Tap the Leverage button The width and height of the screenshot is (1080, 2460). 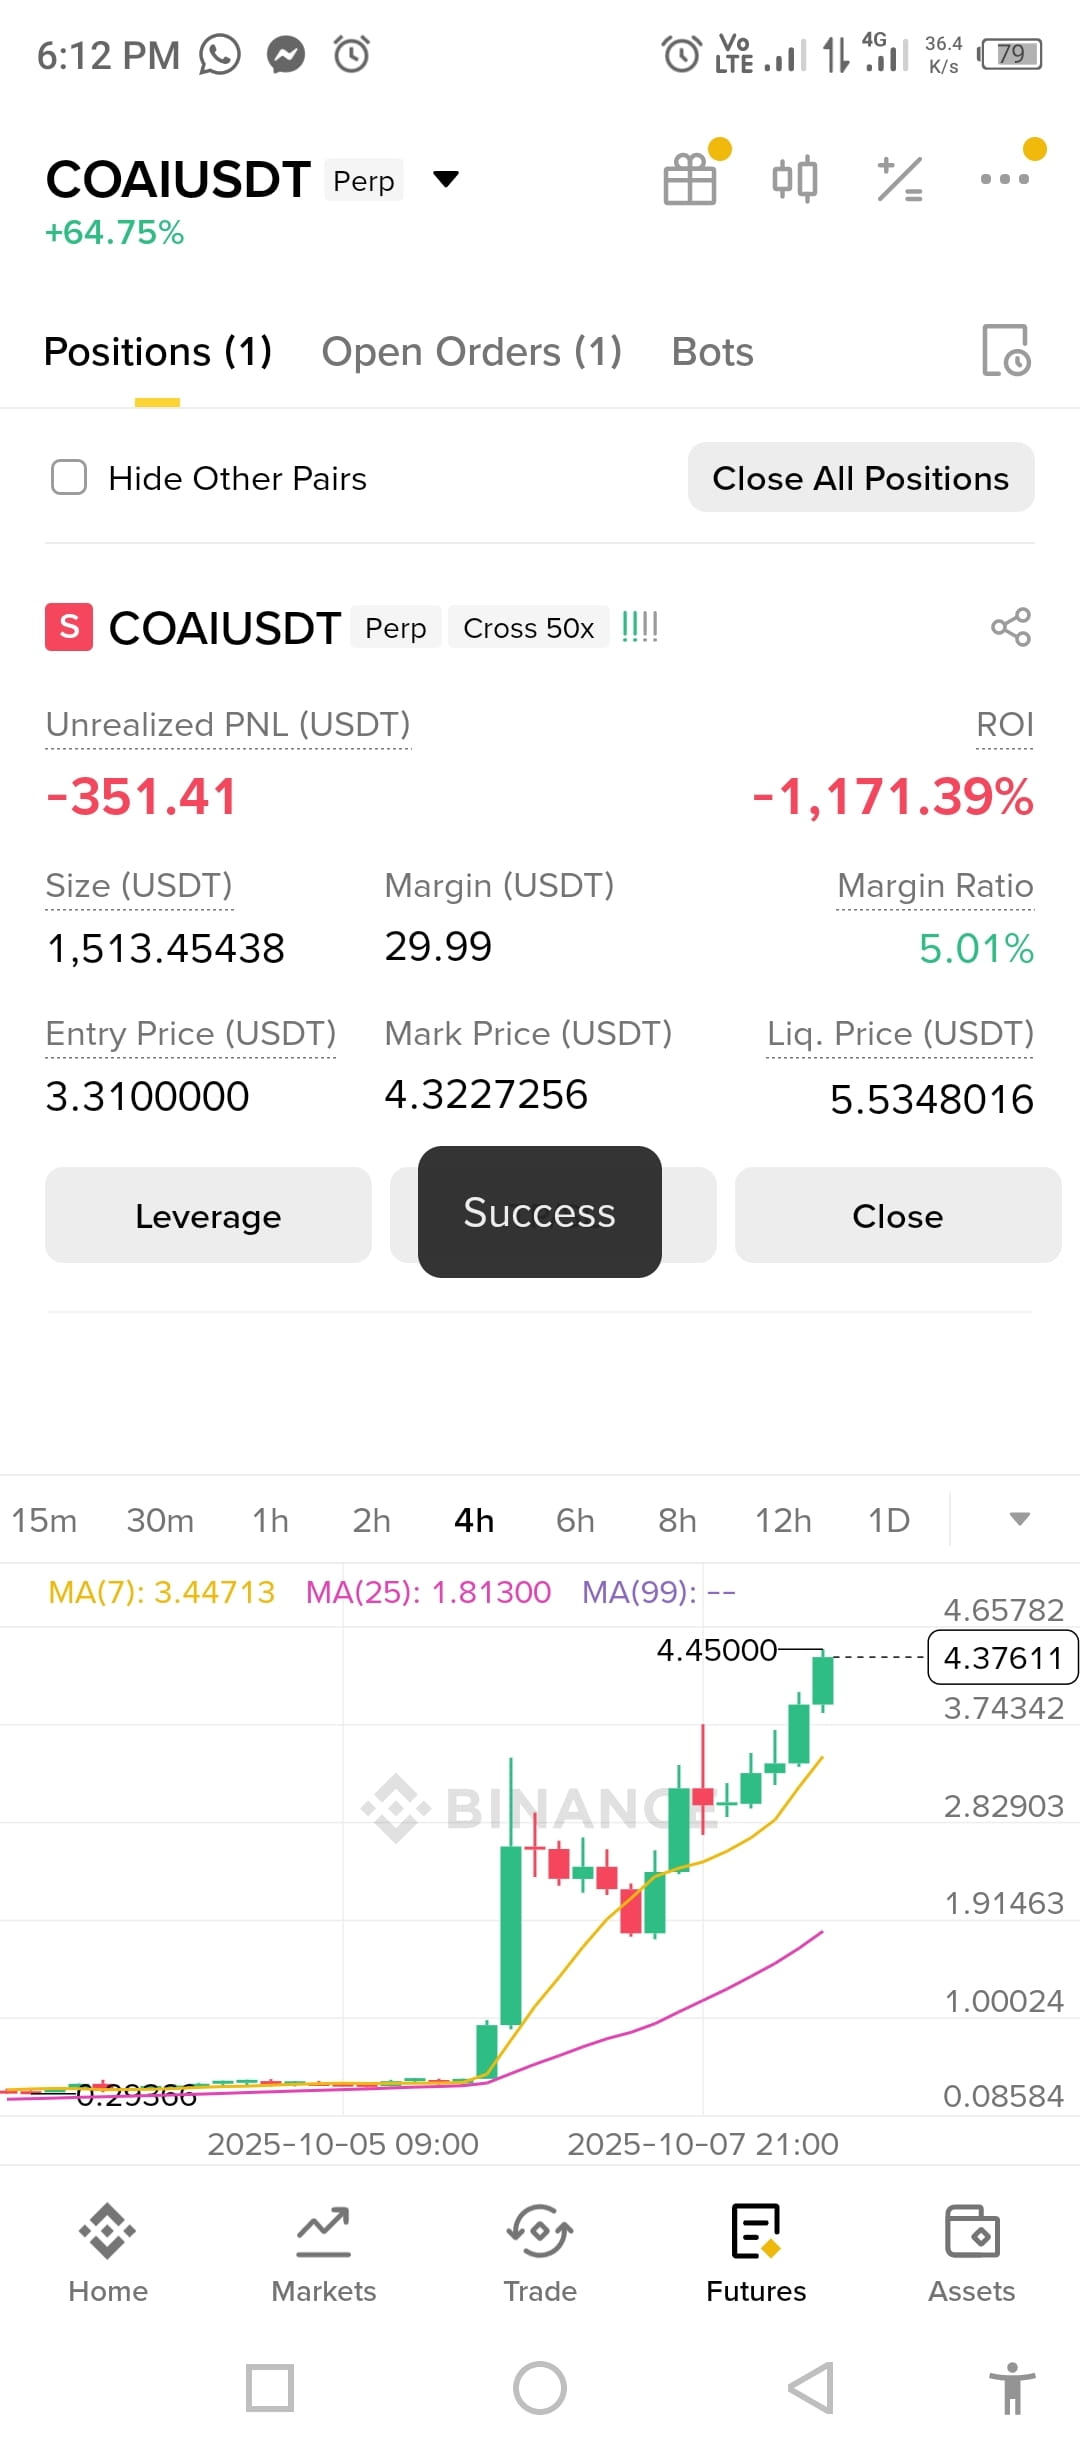coord(208,1216)
